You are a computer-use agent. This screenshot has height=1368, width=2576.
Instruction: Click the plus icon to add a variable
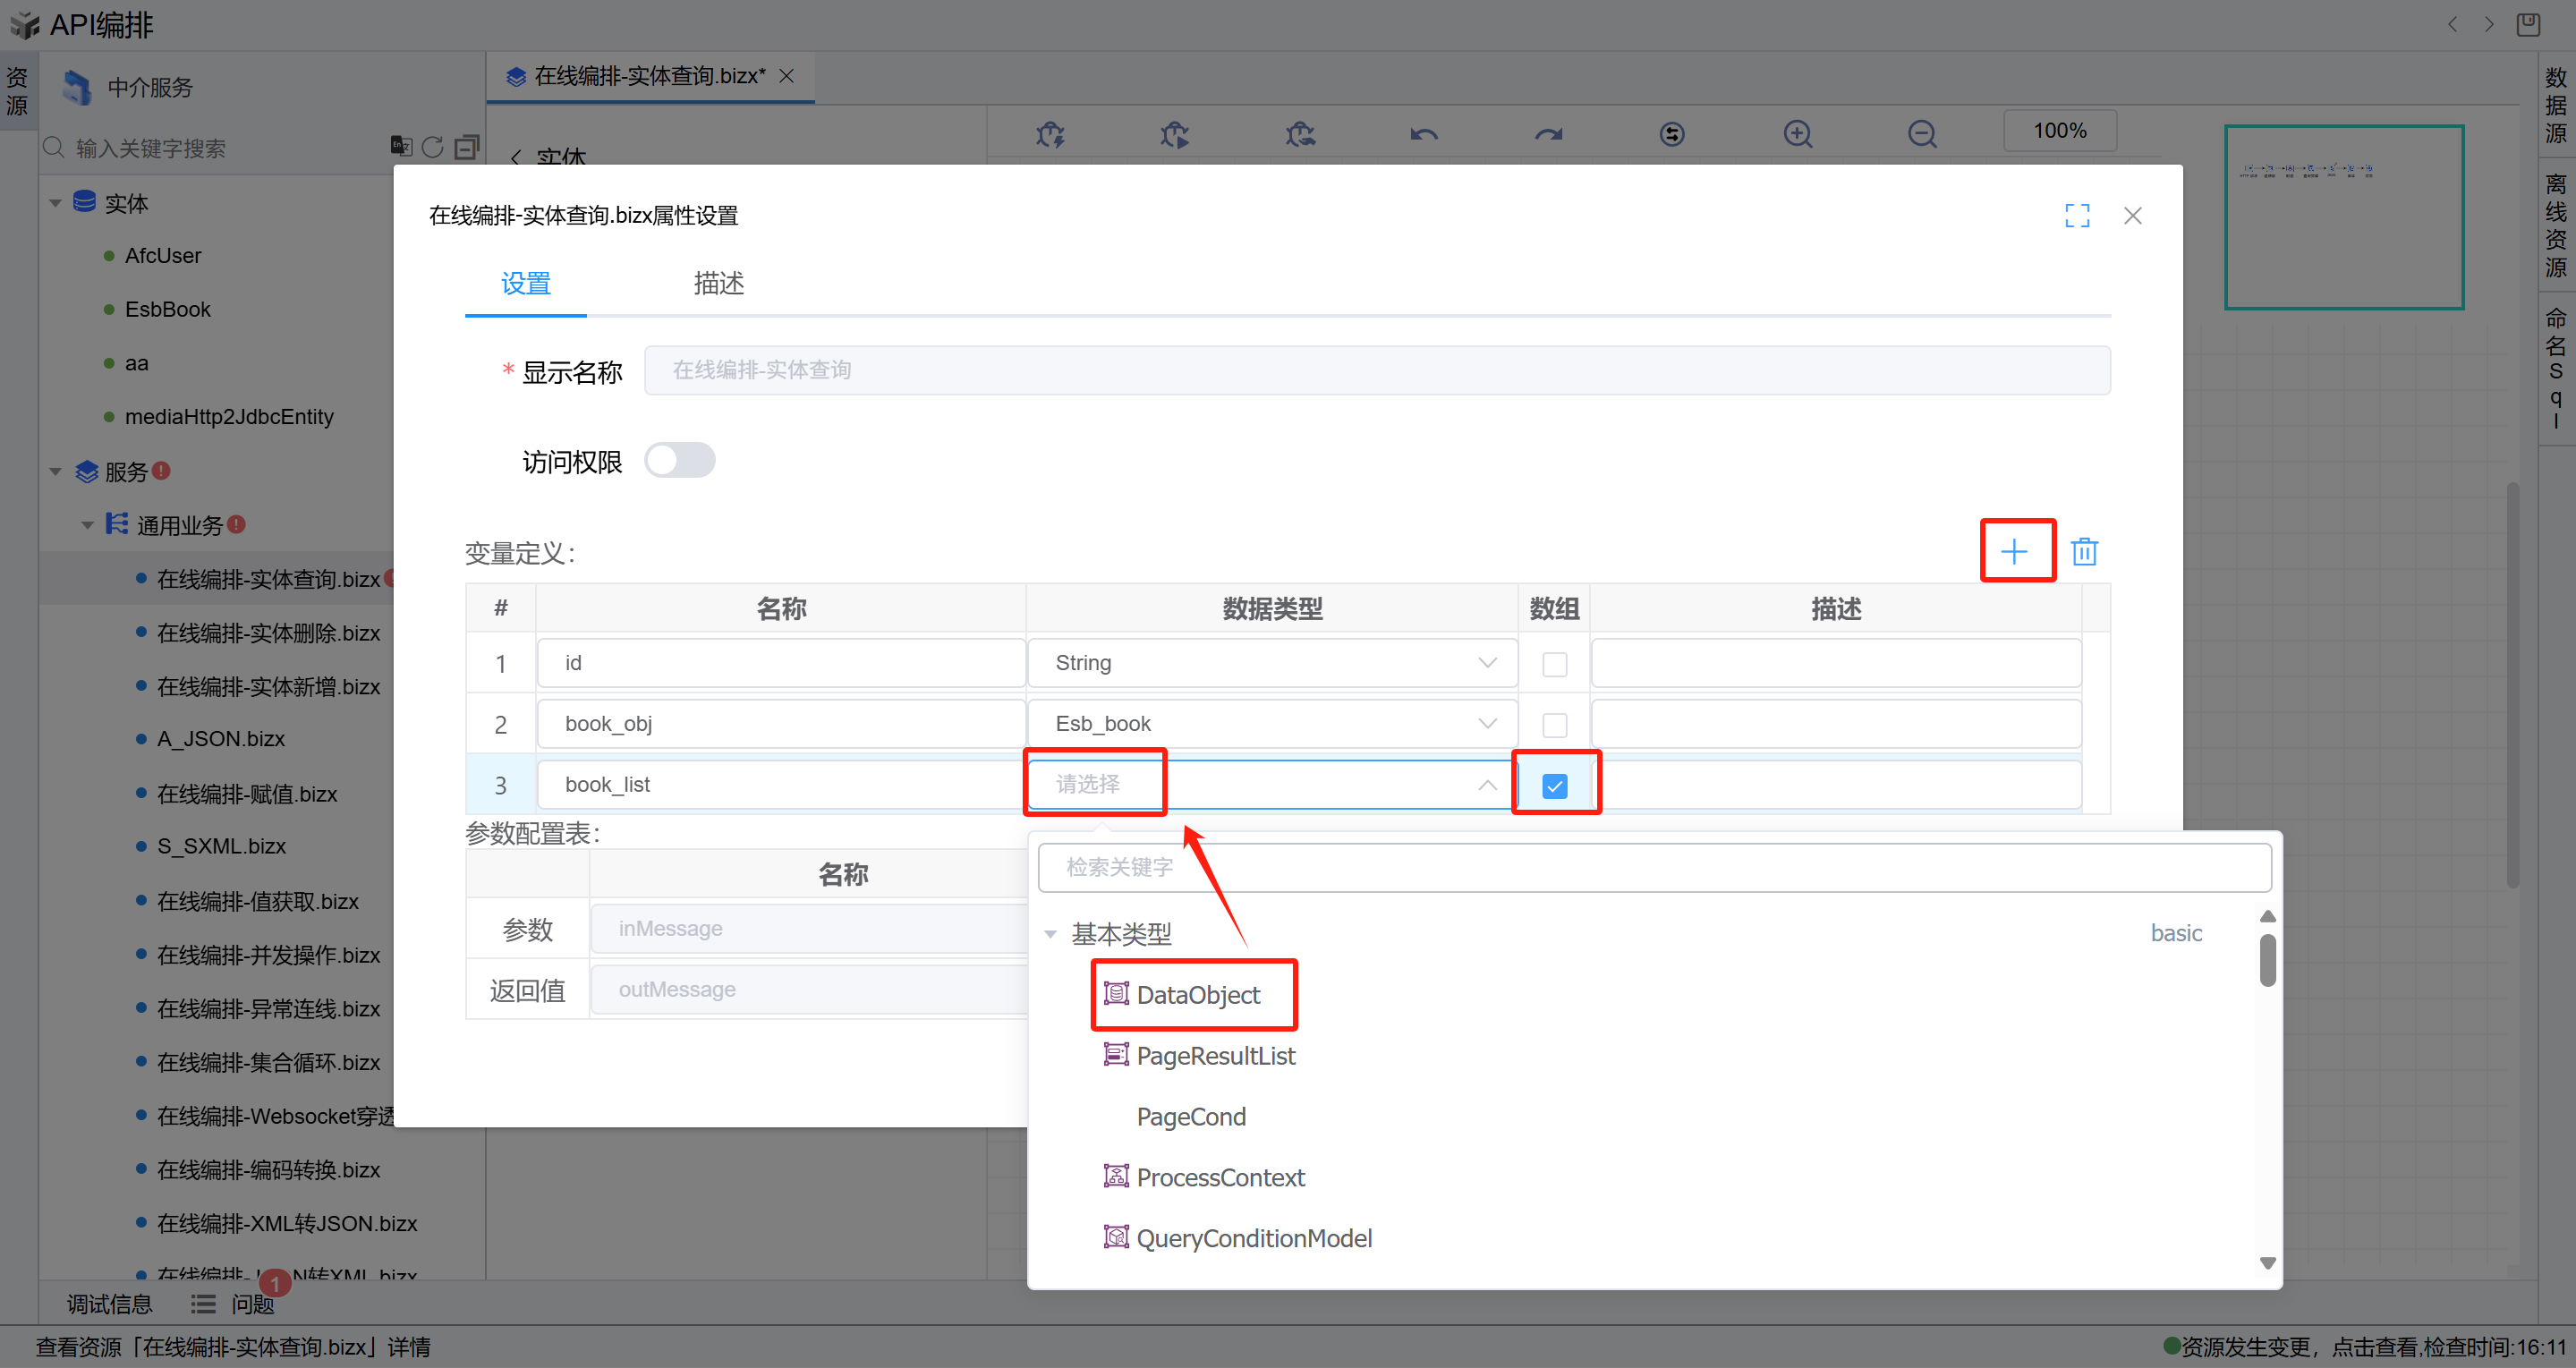coord(2014,551)
